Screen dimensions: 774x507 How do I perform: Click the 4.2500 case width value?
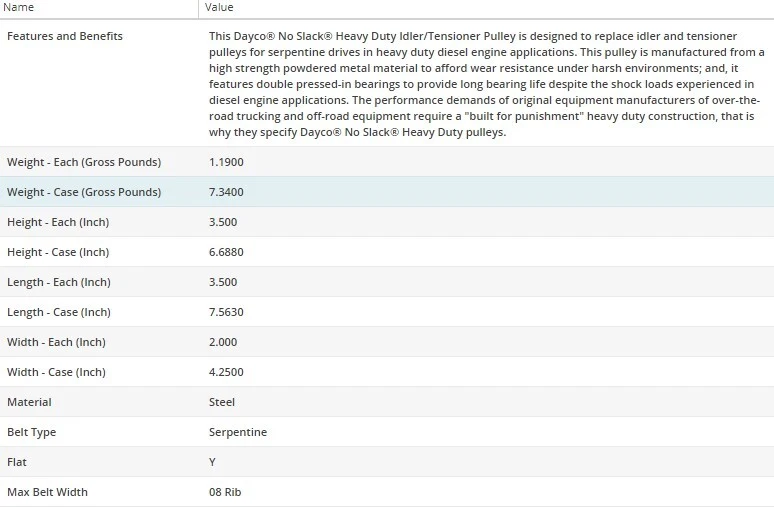pos(226,372)
